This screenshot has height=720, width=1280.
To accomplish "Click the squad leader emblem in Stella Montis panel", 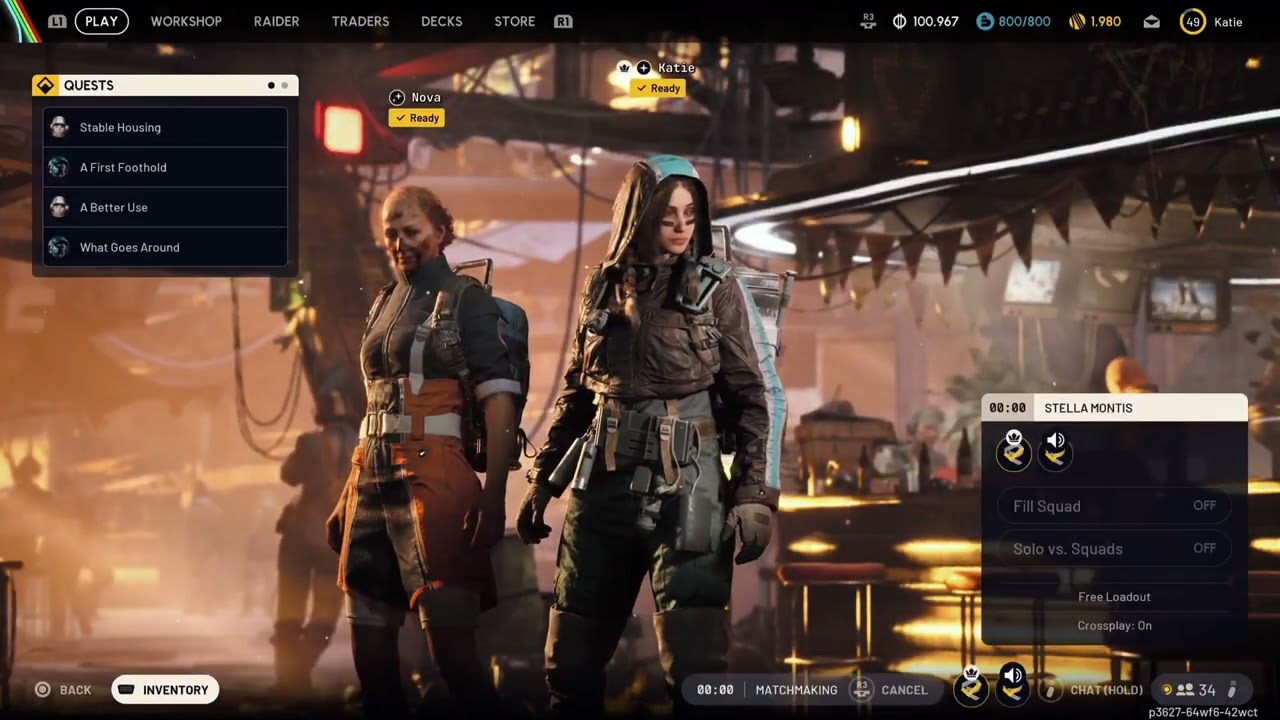I will click(1014, 452).
